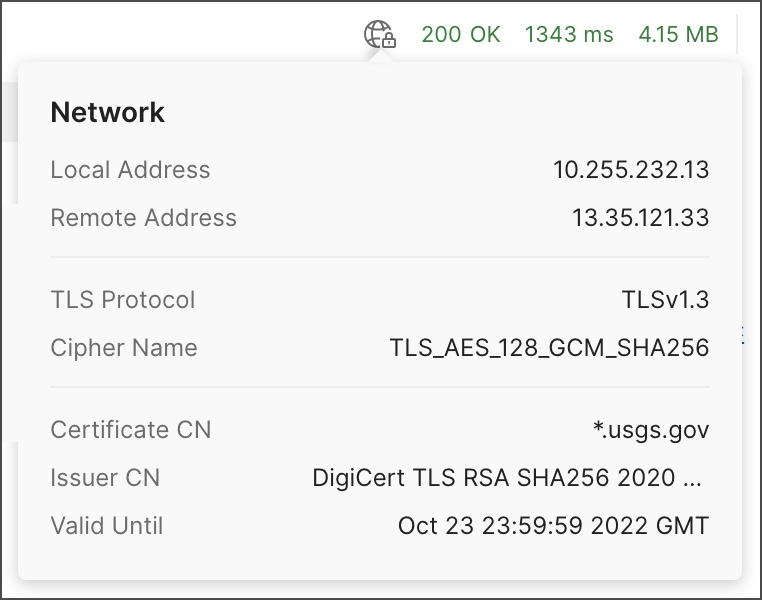Screen dimensions: 762x600
Task: Click the Cipher Name label
Action: (124, 348)
